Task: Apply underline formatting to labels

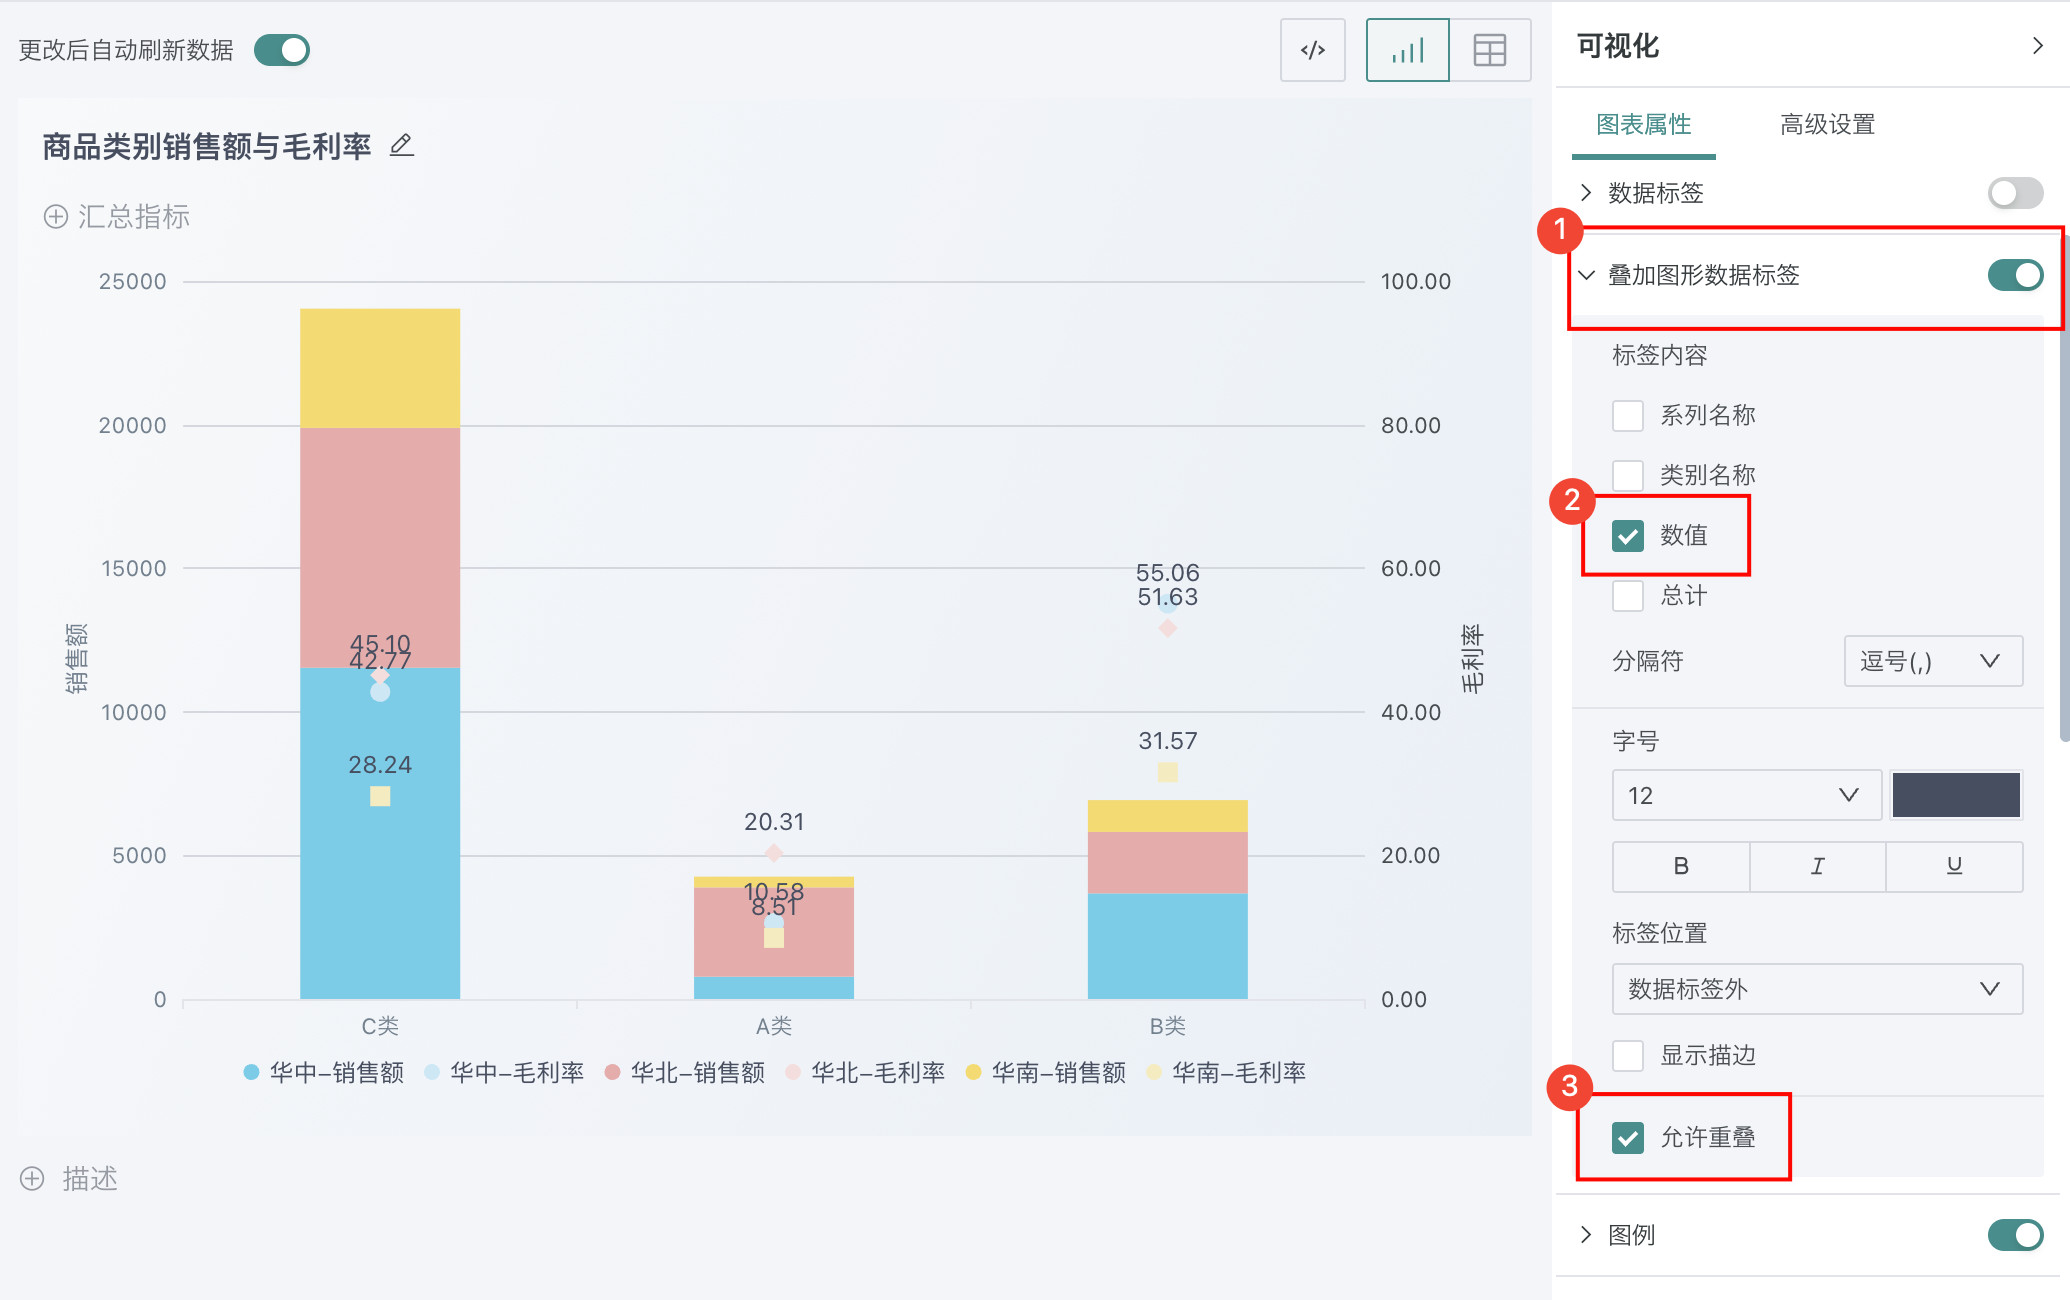Action: (x=1954, y=866)
